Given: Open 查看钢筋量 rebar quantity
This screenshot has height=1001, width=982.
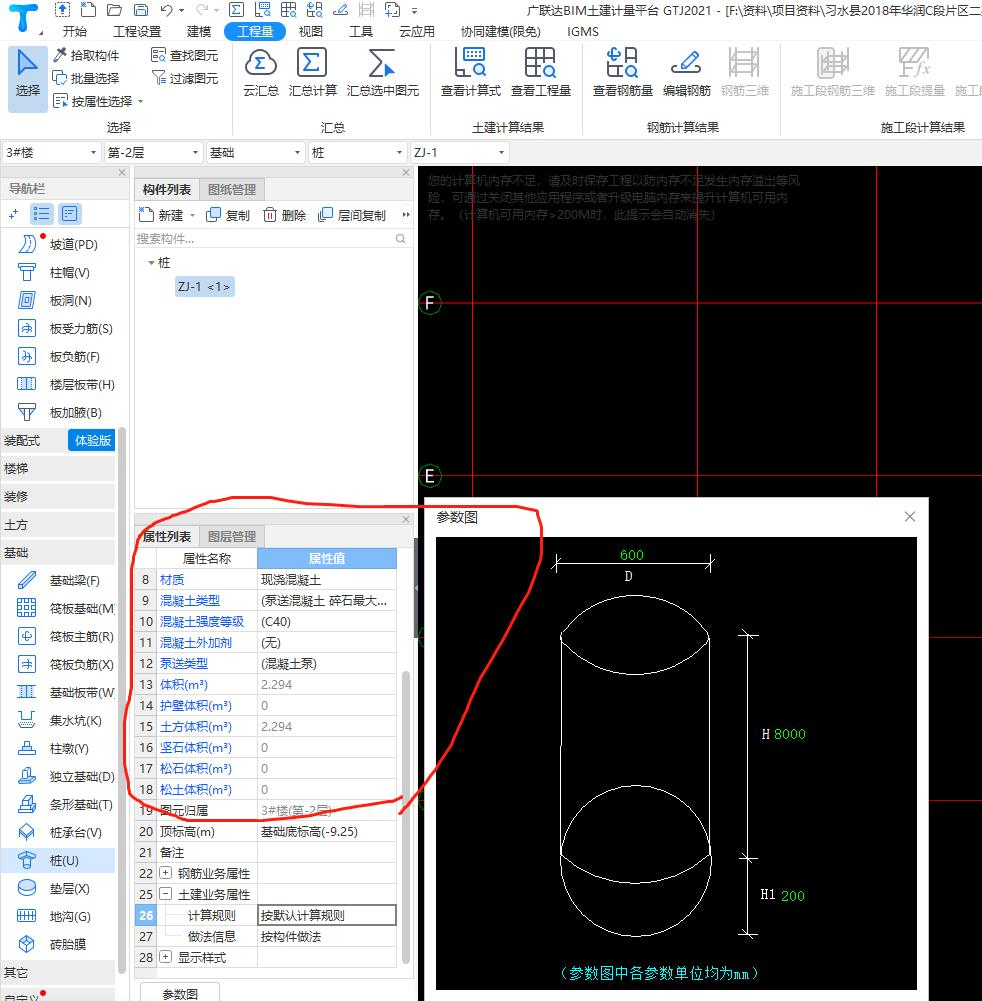Looking at the screenshot, I should (x=623, y=72).
